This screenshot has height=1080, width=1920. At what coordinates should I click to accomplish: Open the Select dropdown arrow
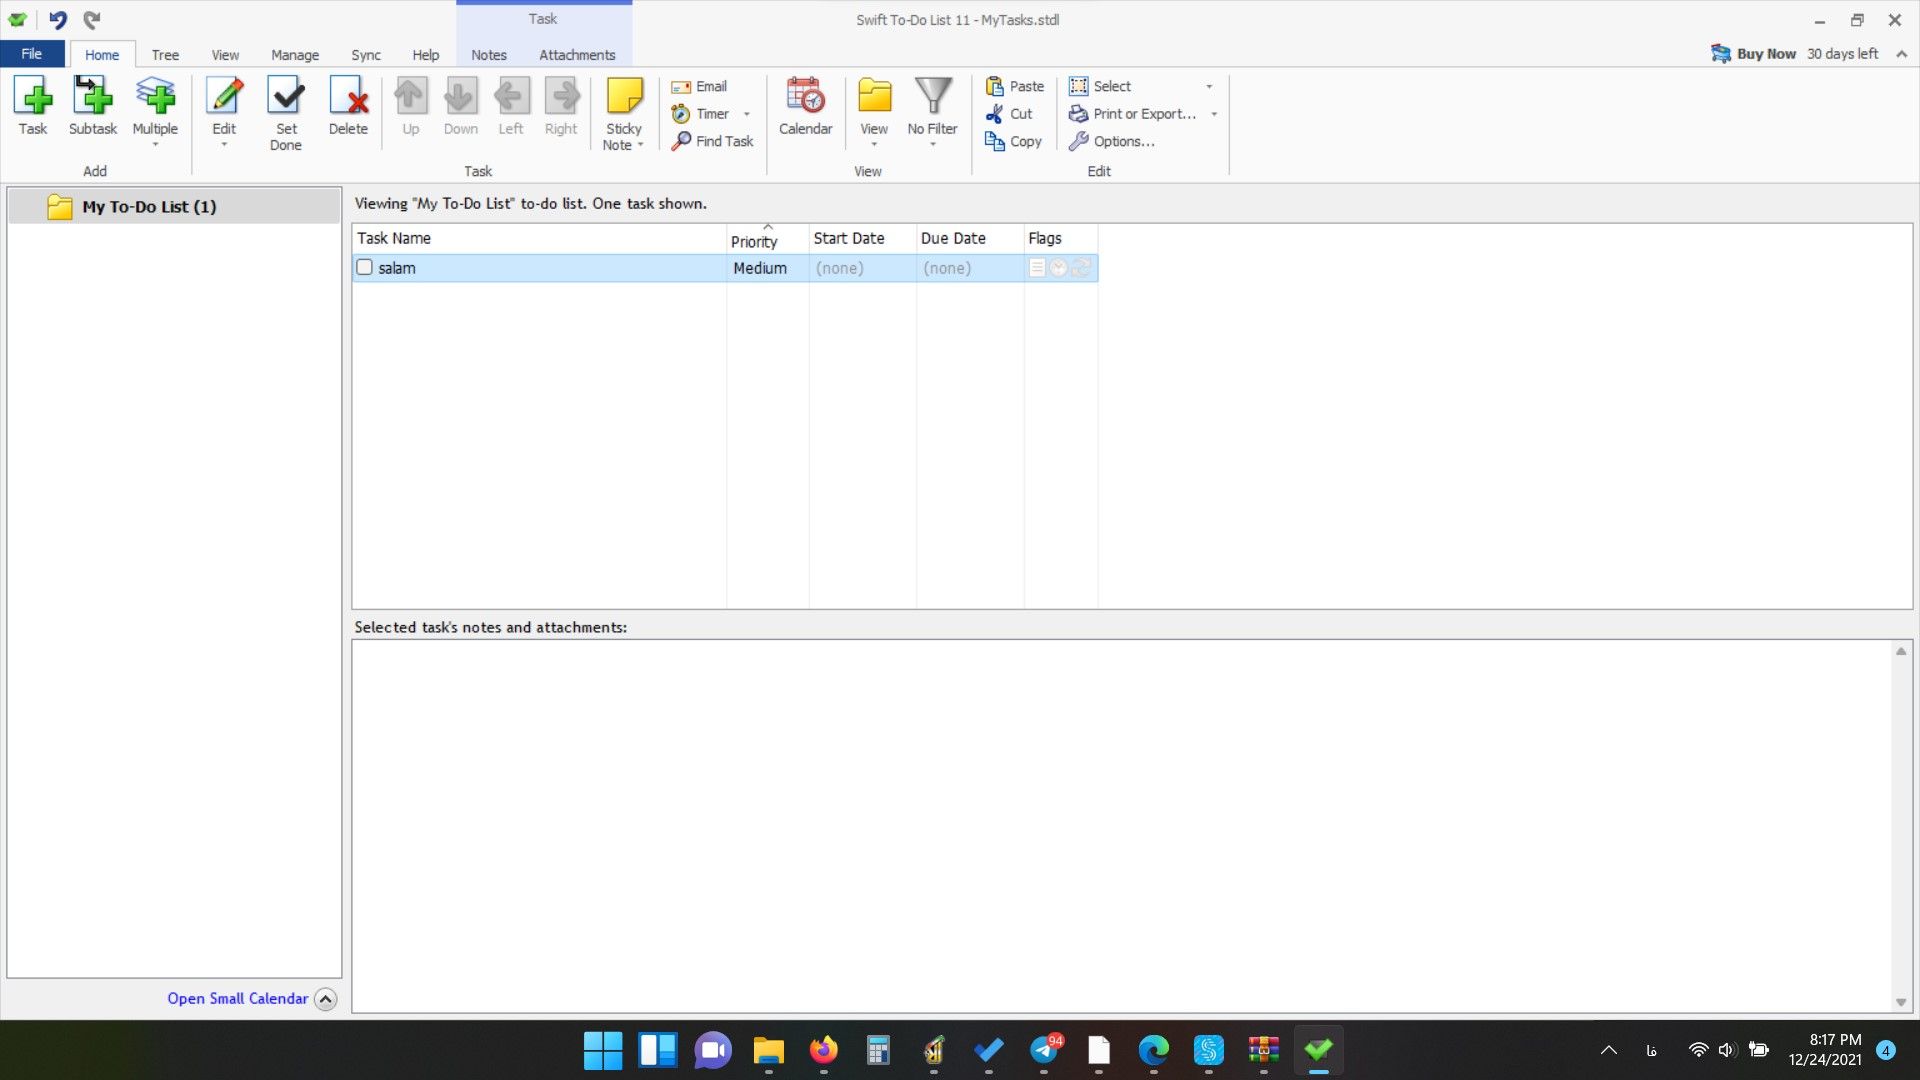point(1209,86)
